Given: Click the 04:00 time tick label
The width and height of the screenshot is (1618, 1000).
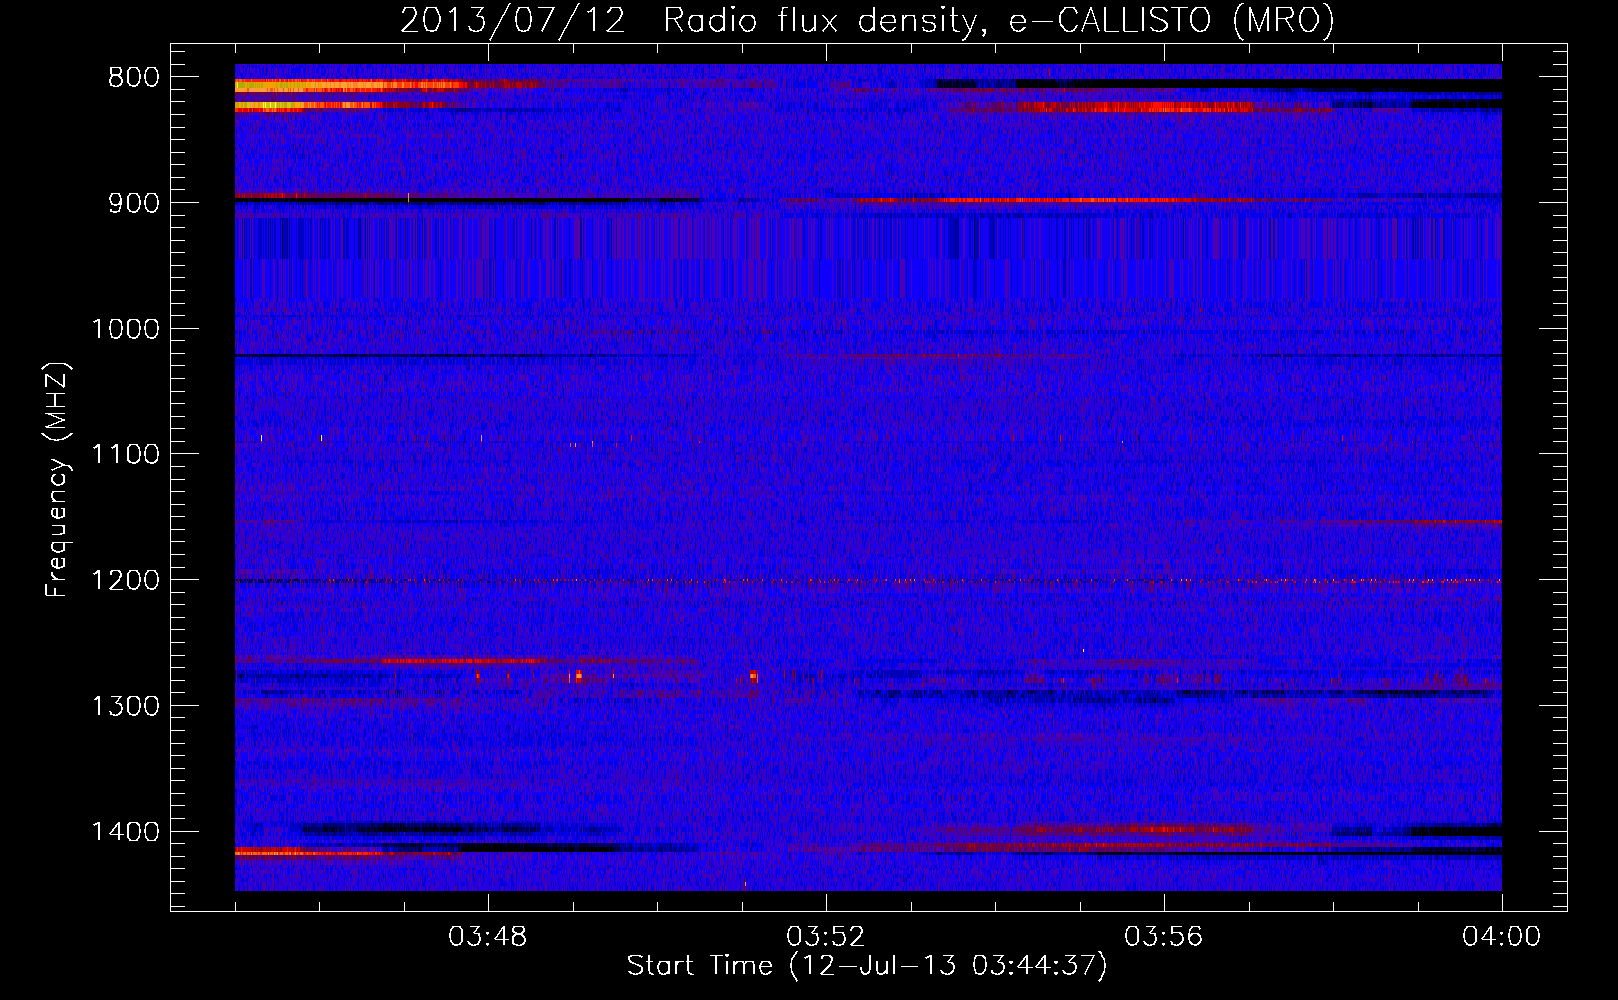Looking at the screenshot, I should tap(1502, 937).
